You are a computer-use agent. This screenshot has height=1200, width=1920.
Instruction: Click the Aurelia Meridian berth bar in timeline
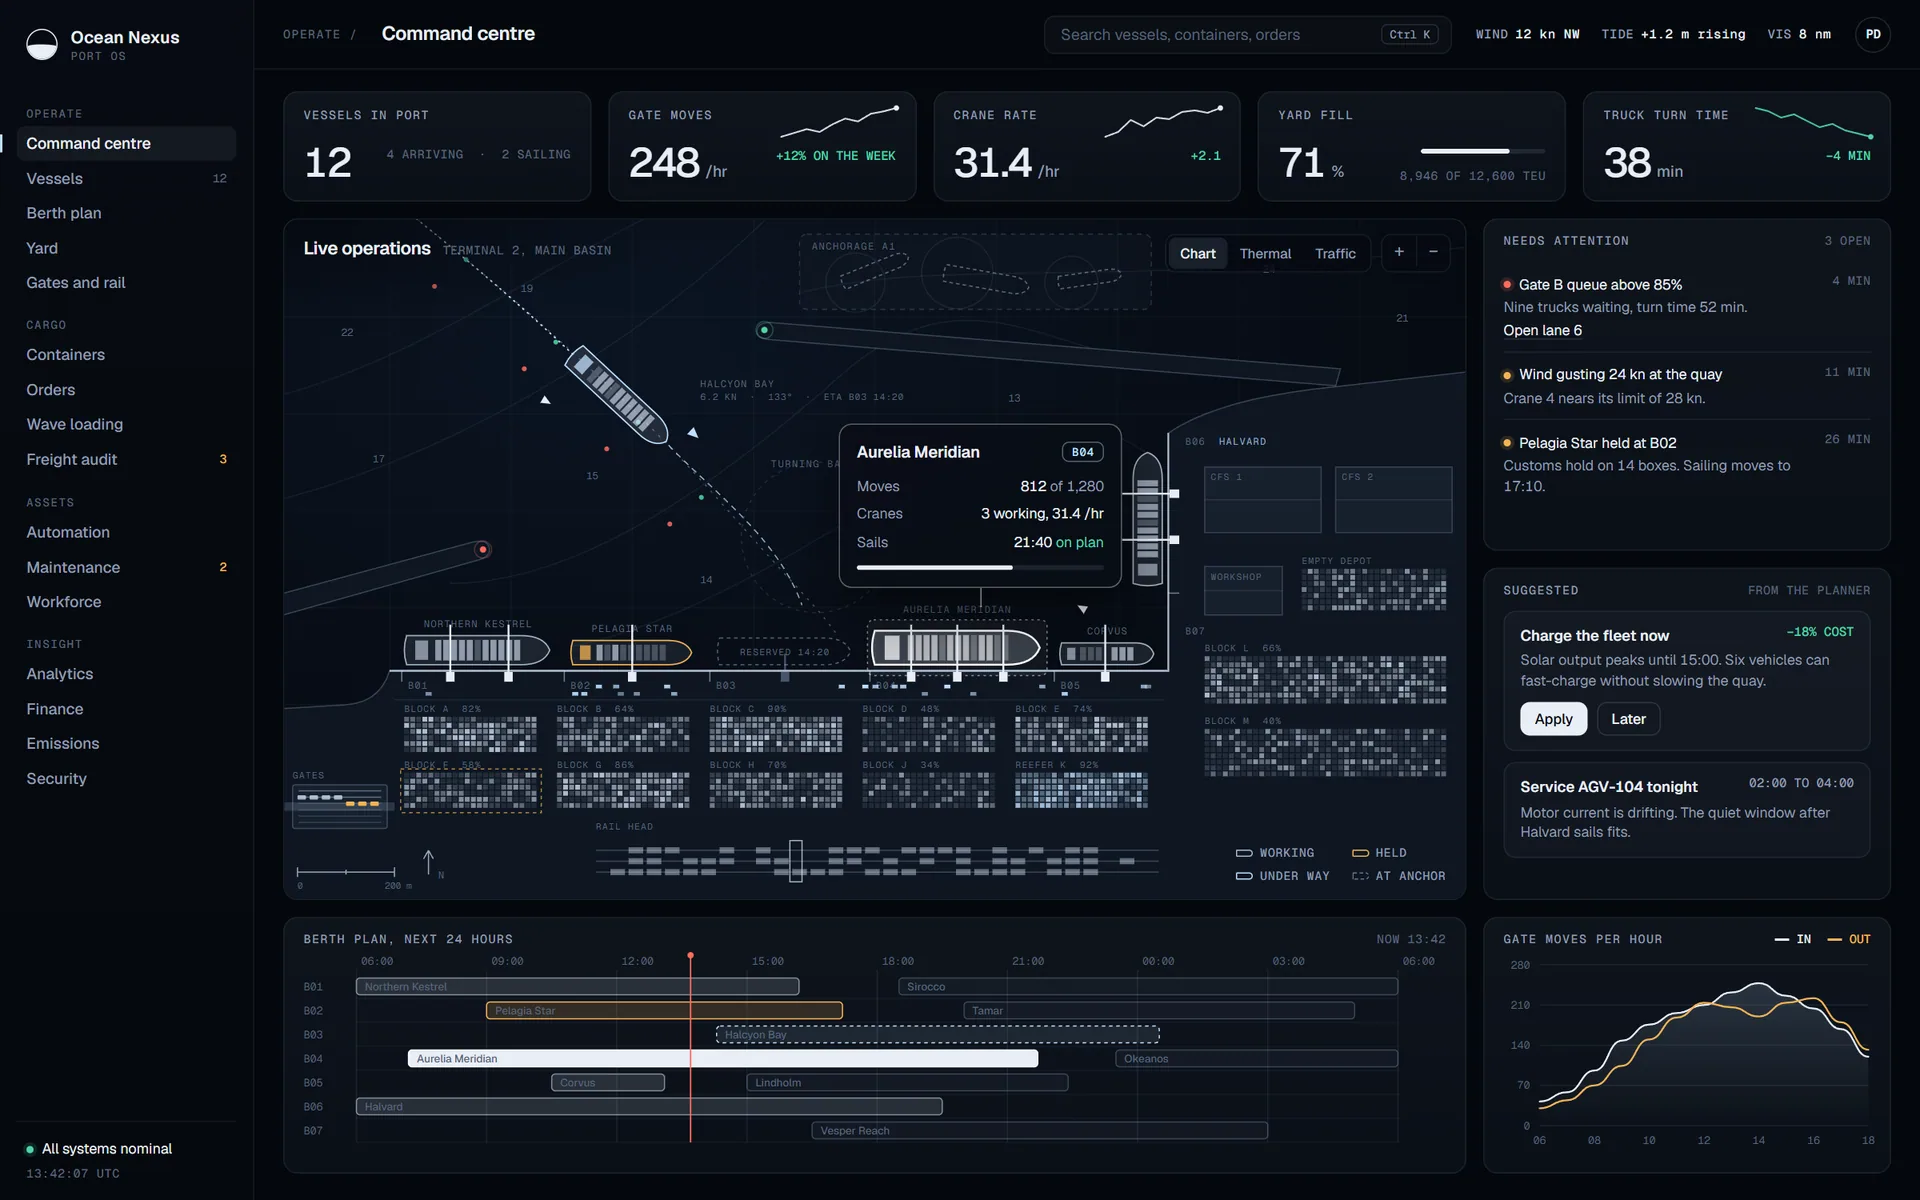point(722,1059)
